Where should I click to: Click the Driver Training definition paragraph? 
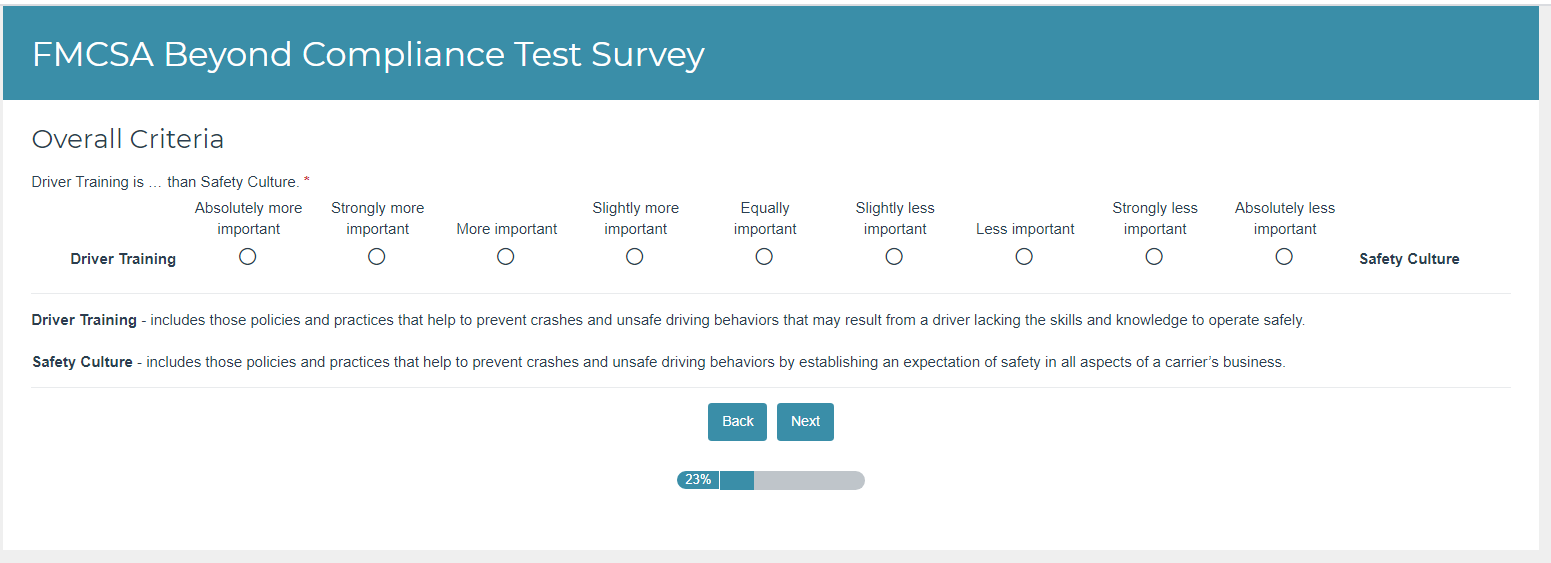(x=668, y=321)
